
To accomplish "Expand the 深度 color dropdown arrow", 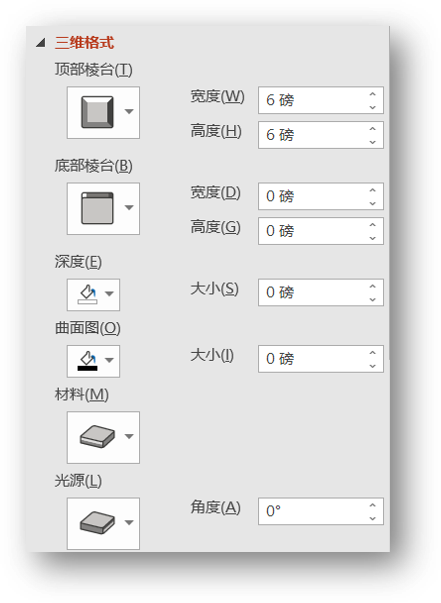I will (110, 294).
